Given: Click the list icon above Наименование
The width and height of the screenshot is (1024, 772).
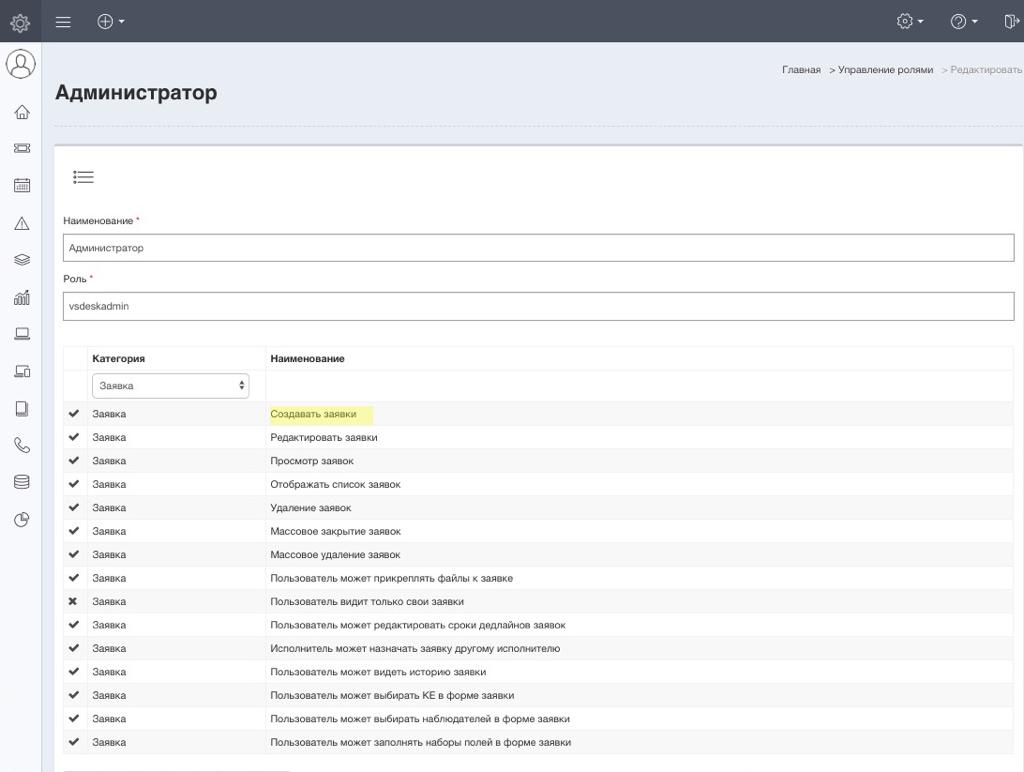Looking at the screenshot, I should tap(83, 177).
